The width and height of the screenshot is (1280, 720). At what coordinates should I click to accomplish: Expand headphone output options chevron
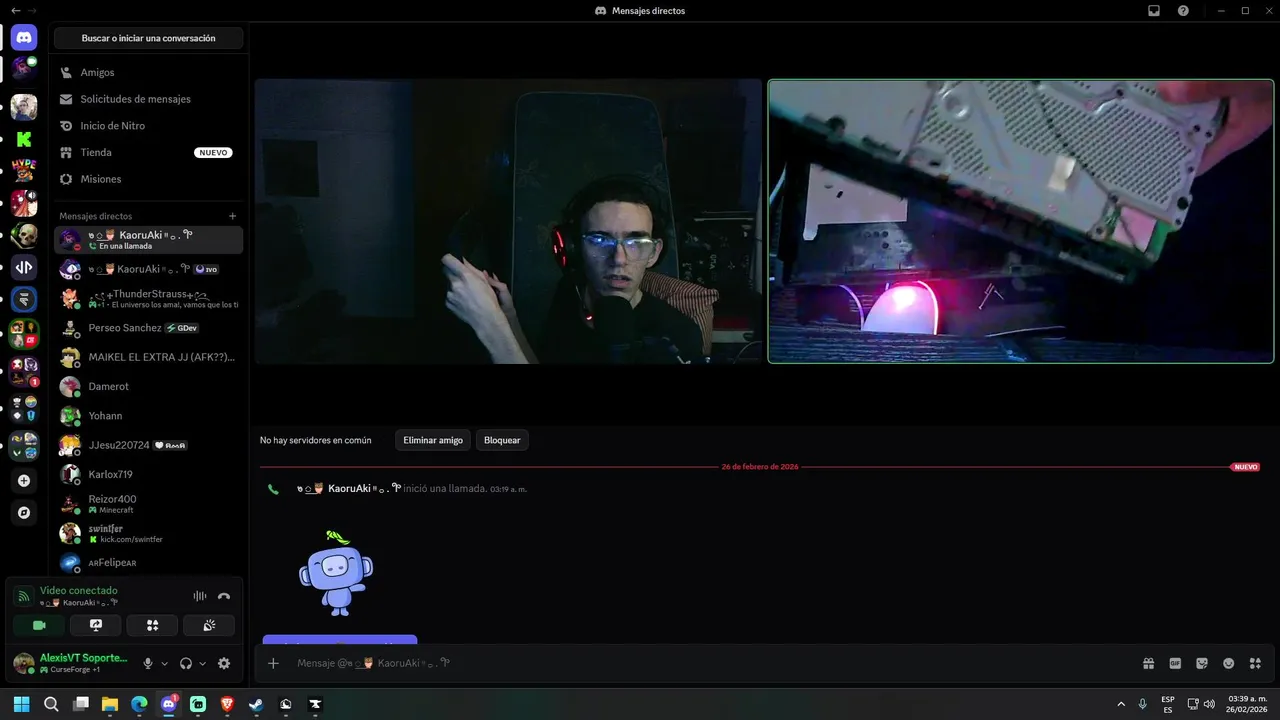pos(203,663)
